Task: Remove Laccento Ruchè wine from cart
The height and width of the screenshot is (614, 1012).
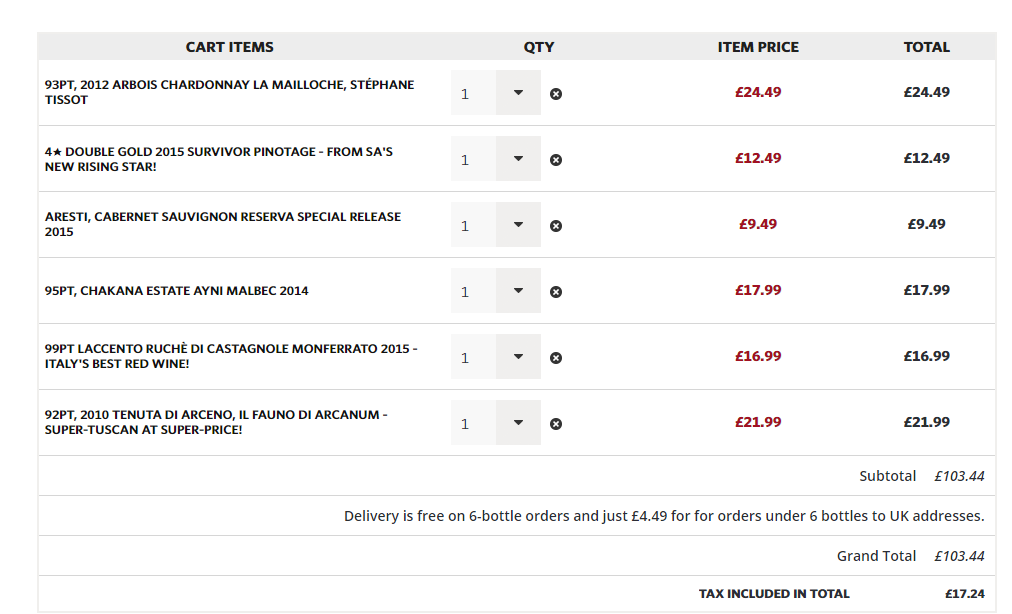Action: 556,358
